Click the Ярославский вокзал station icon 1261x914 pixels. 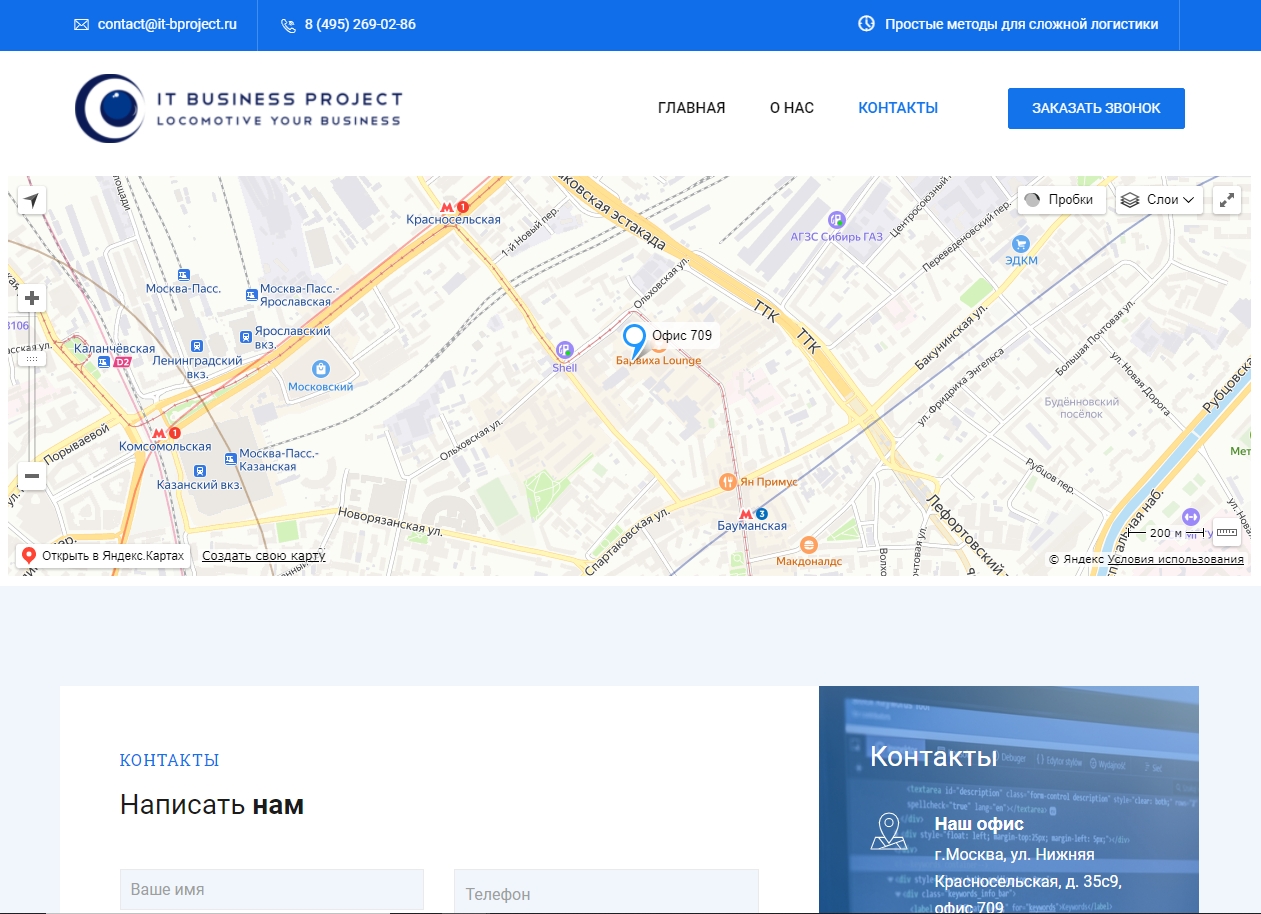(246, 337)
